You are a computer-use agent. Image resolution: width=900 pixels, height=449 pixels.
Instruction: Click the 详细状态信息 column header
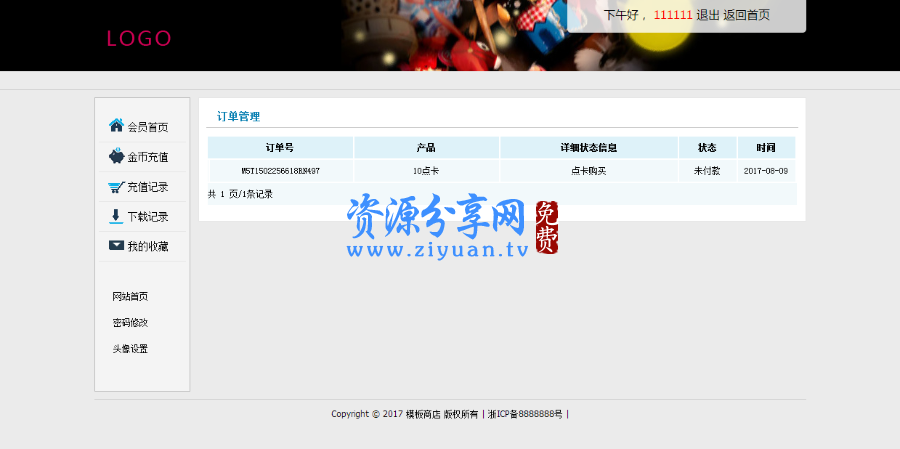(x=589, y=148)
